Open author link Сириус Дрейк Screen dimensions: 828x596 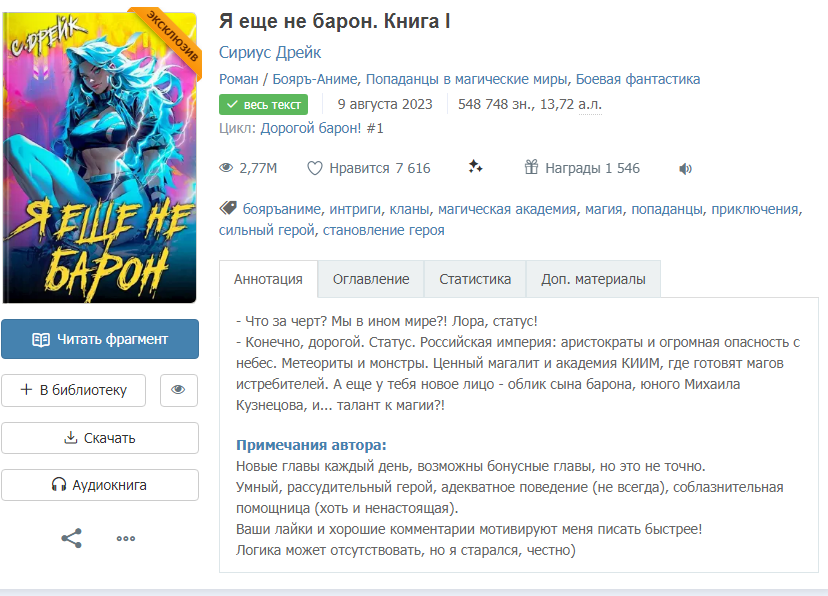click(270, 52)
